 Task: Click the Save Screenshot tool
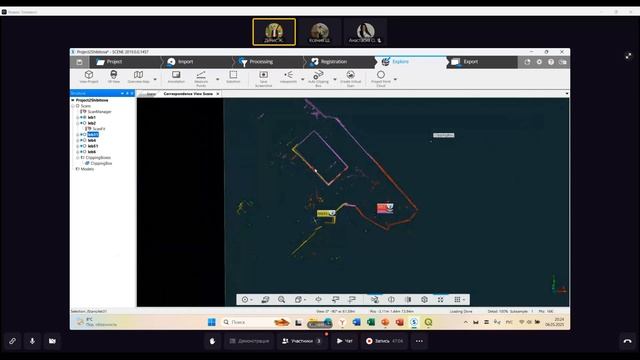pyautogui.click(x=263, y=78)
